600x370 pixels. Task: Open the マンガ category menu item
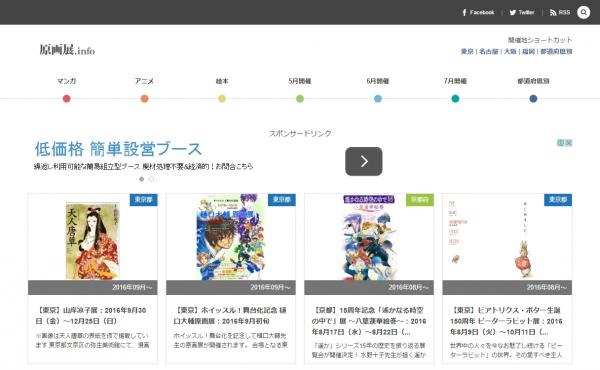tap(67, 81)
